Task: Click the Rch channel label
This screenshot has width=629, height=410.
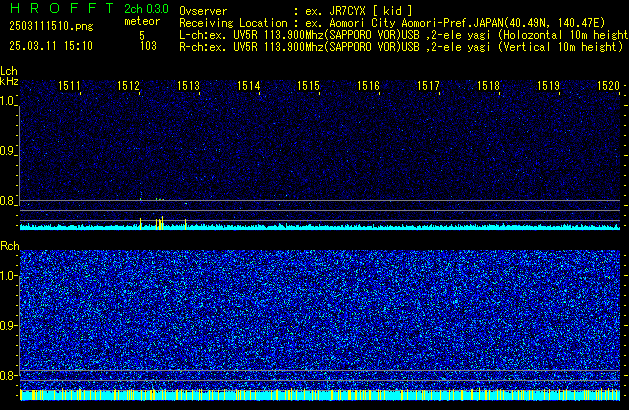Action: pyautogui.click(x=10, y=246)
